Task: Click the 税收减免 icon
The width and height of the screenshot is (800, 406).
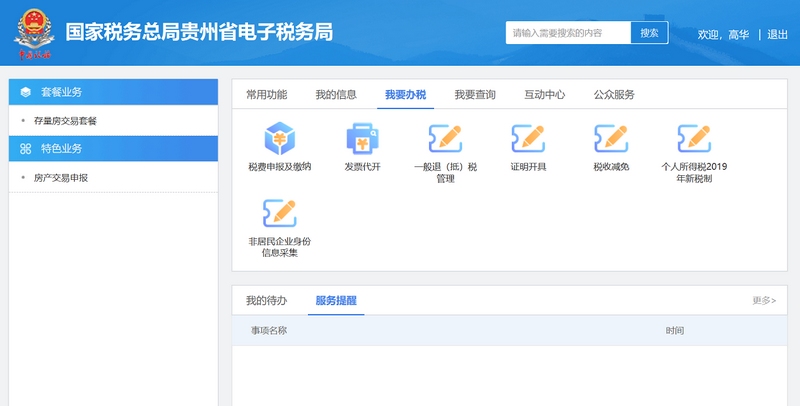Action: [611, 138]
